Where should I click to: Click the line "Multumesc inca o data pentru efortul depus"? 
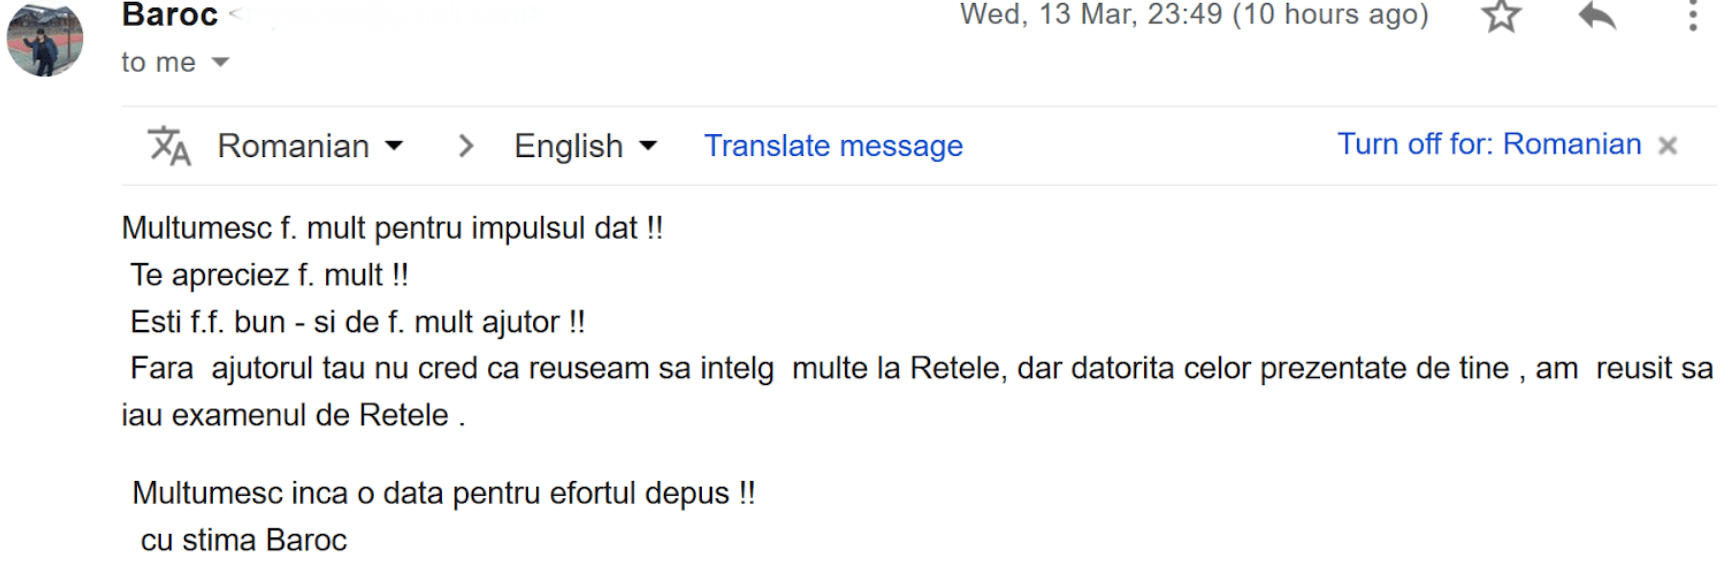(x=443, y=493)
